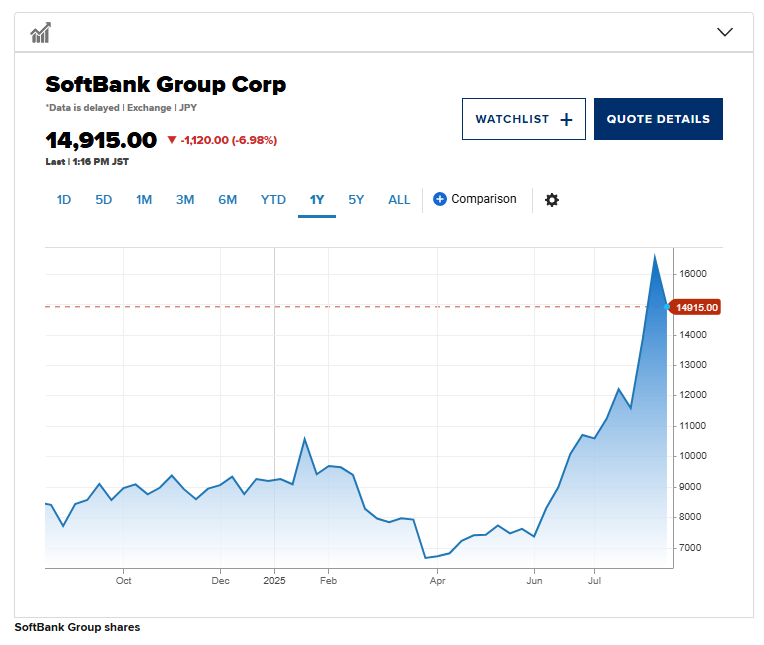764x645 pixels.
Task: Click the Jul label on x-axis
Action: (594, 581)
